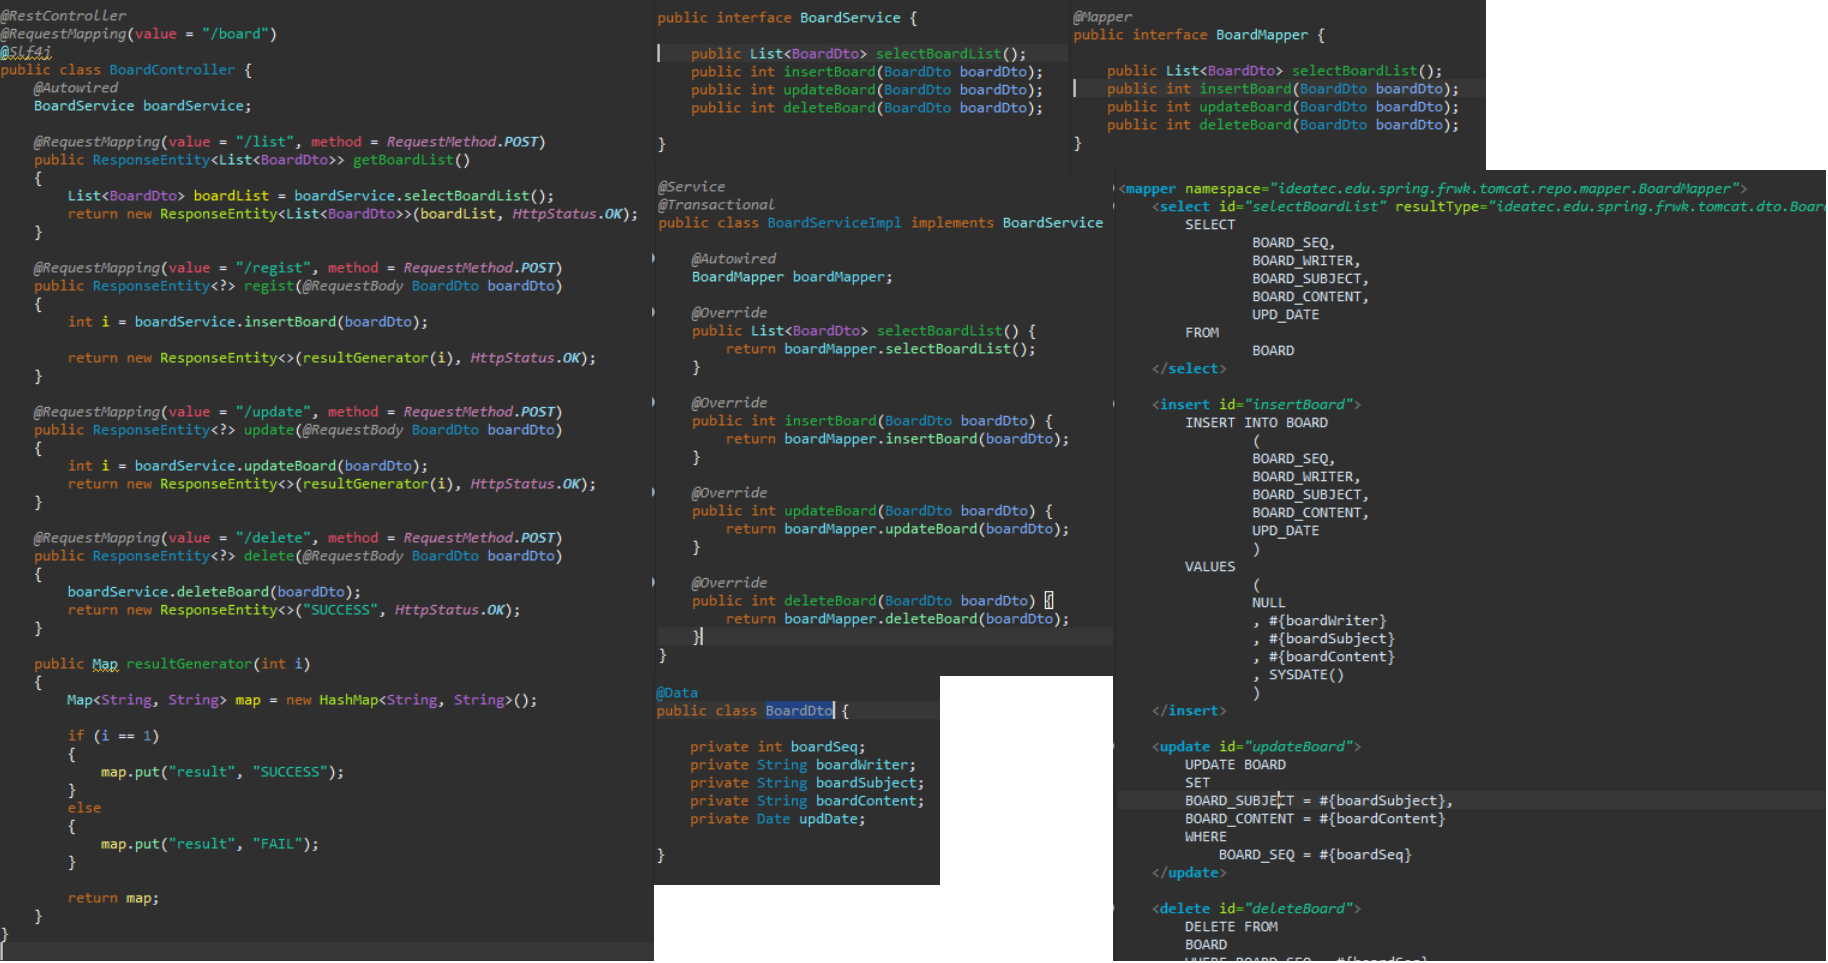The height and width of the screenshot is (963, 1828).
Task: Click the "INSERT INTO BOARD" line
Action: (1256, 423)
